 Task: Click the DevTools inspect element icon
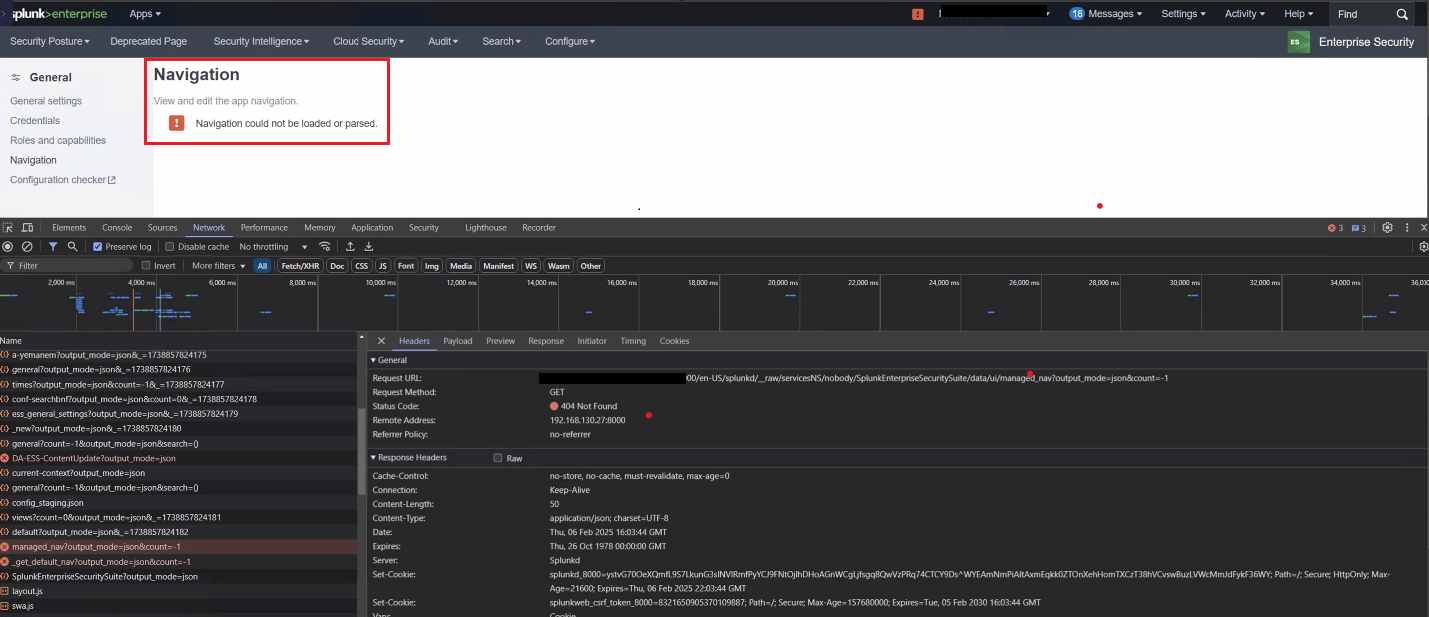(x=8, y=228)
